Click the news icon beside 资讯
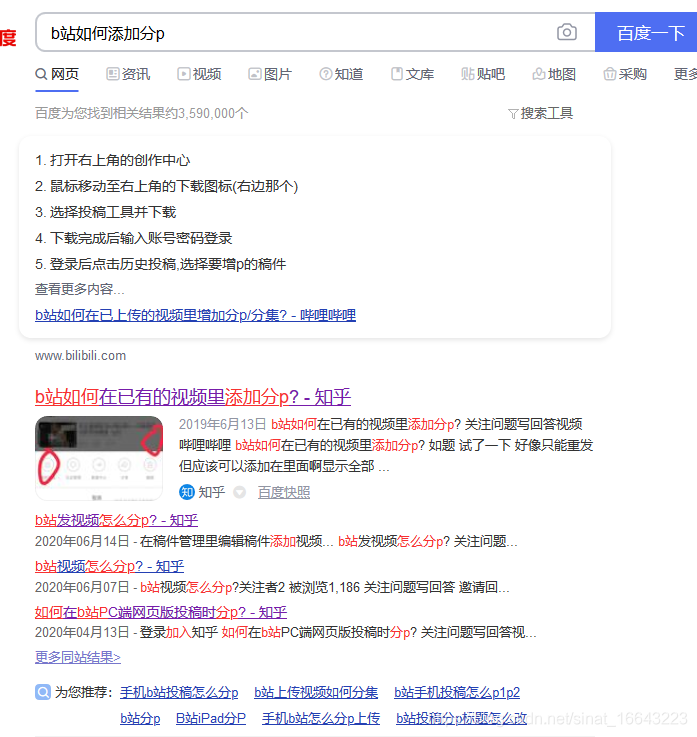 tap(113, 74)
